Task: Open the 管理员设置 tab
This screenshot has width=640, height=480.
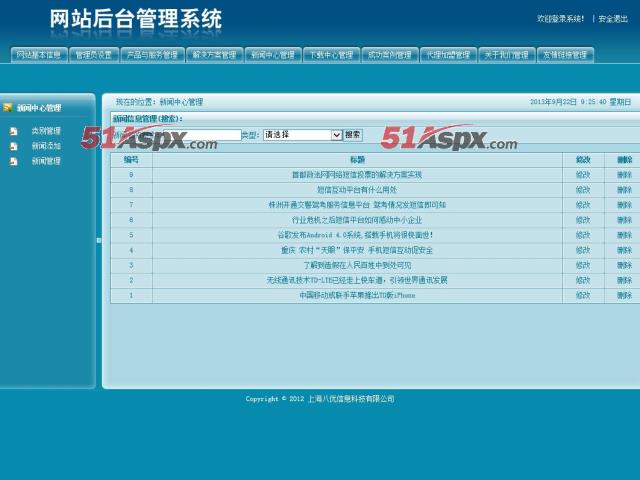Action: click(94, 55)
